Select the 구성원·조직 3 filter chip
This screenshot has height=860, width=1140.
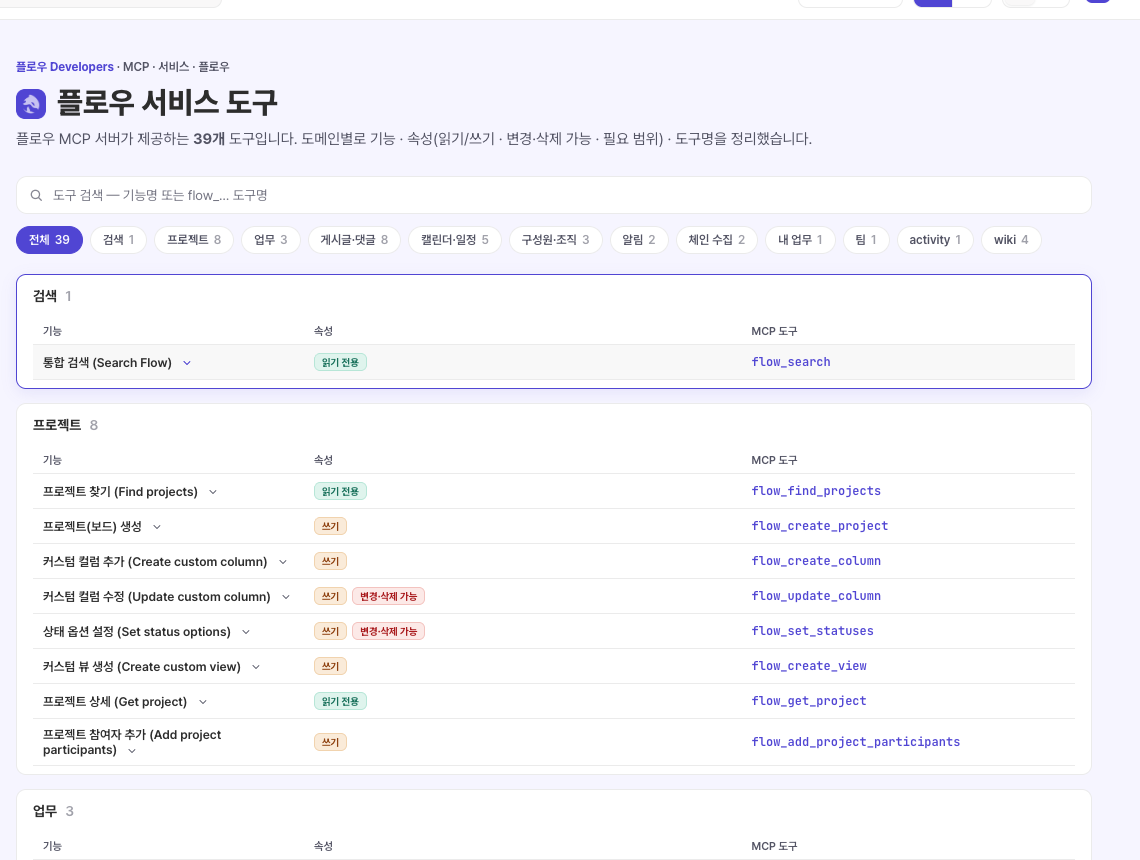[x=555, y=240]
